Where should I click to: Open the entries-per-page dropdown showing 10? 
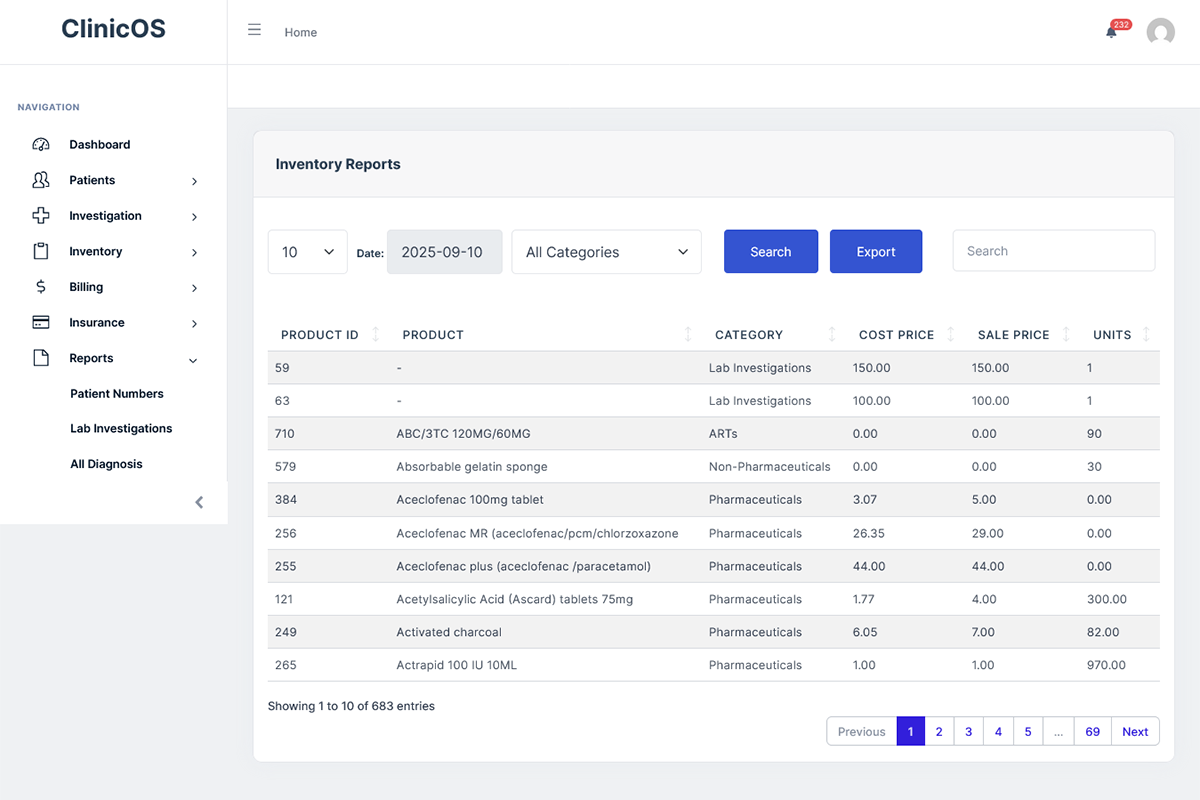307,251
